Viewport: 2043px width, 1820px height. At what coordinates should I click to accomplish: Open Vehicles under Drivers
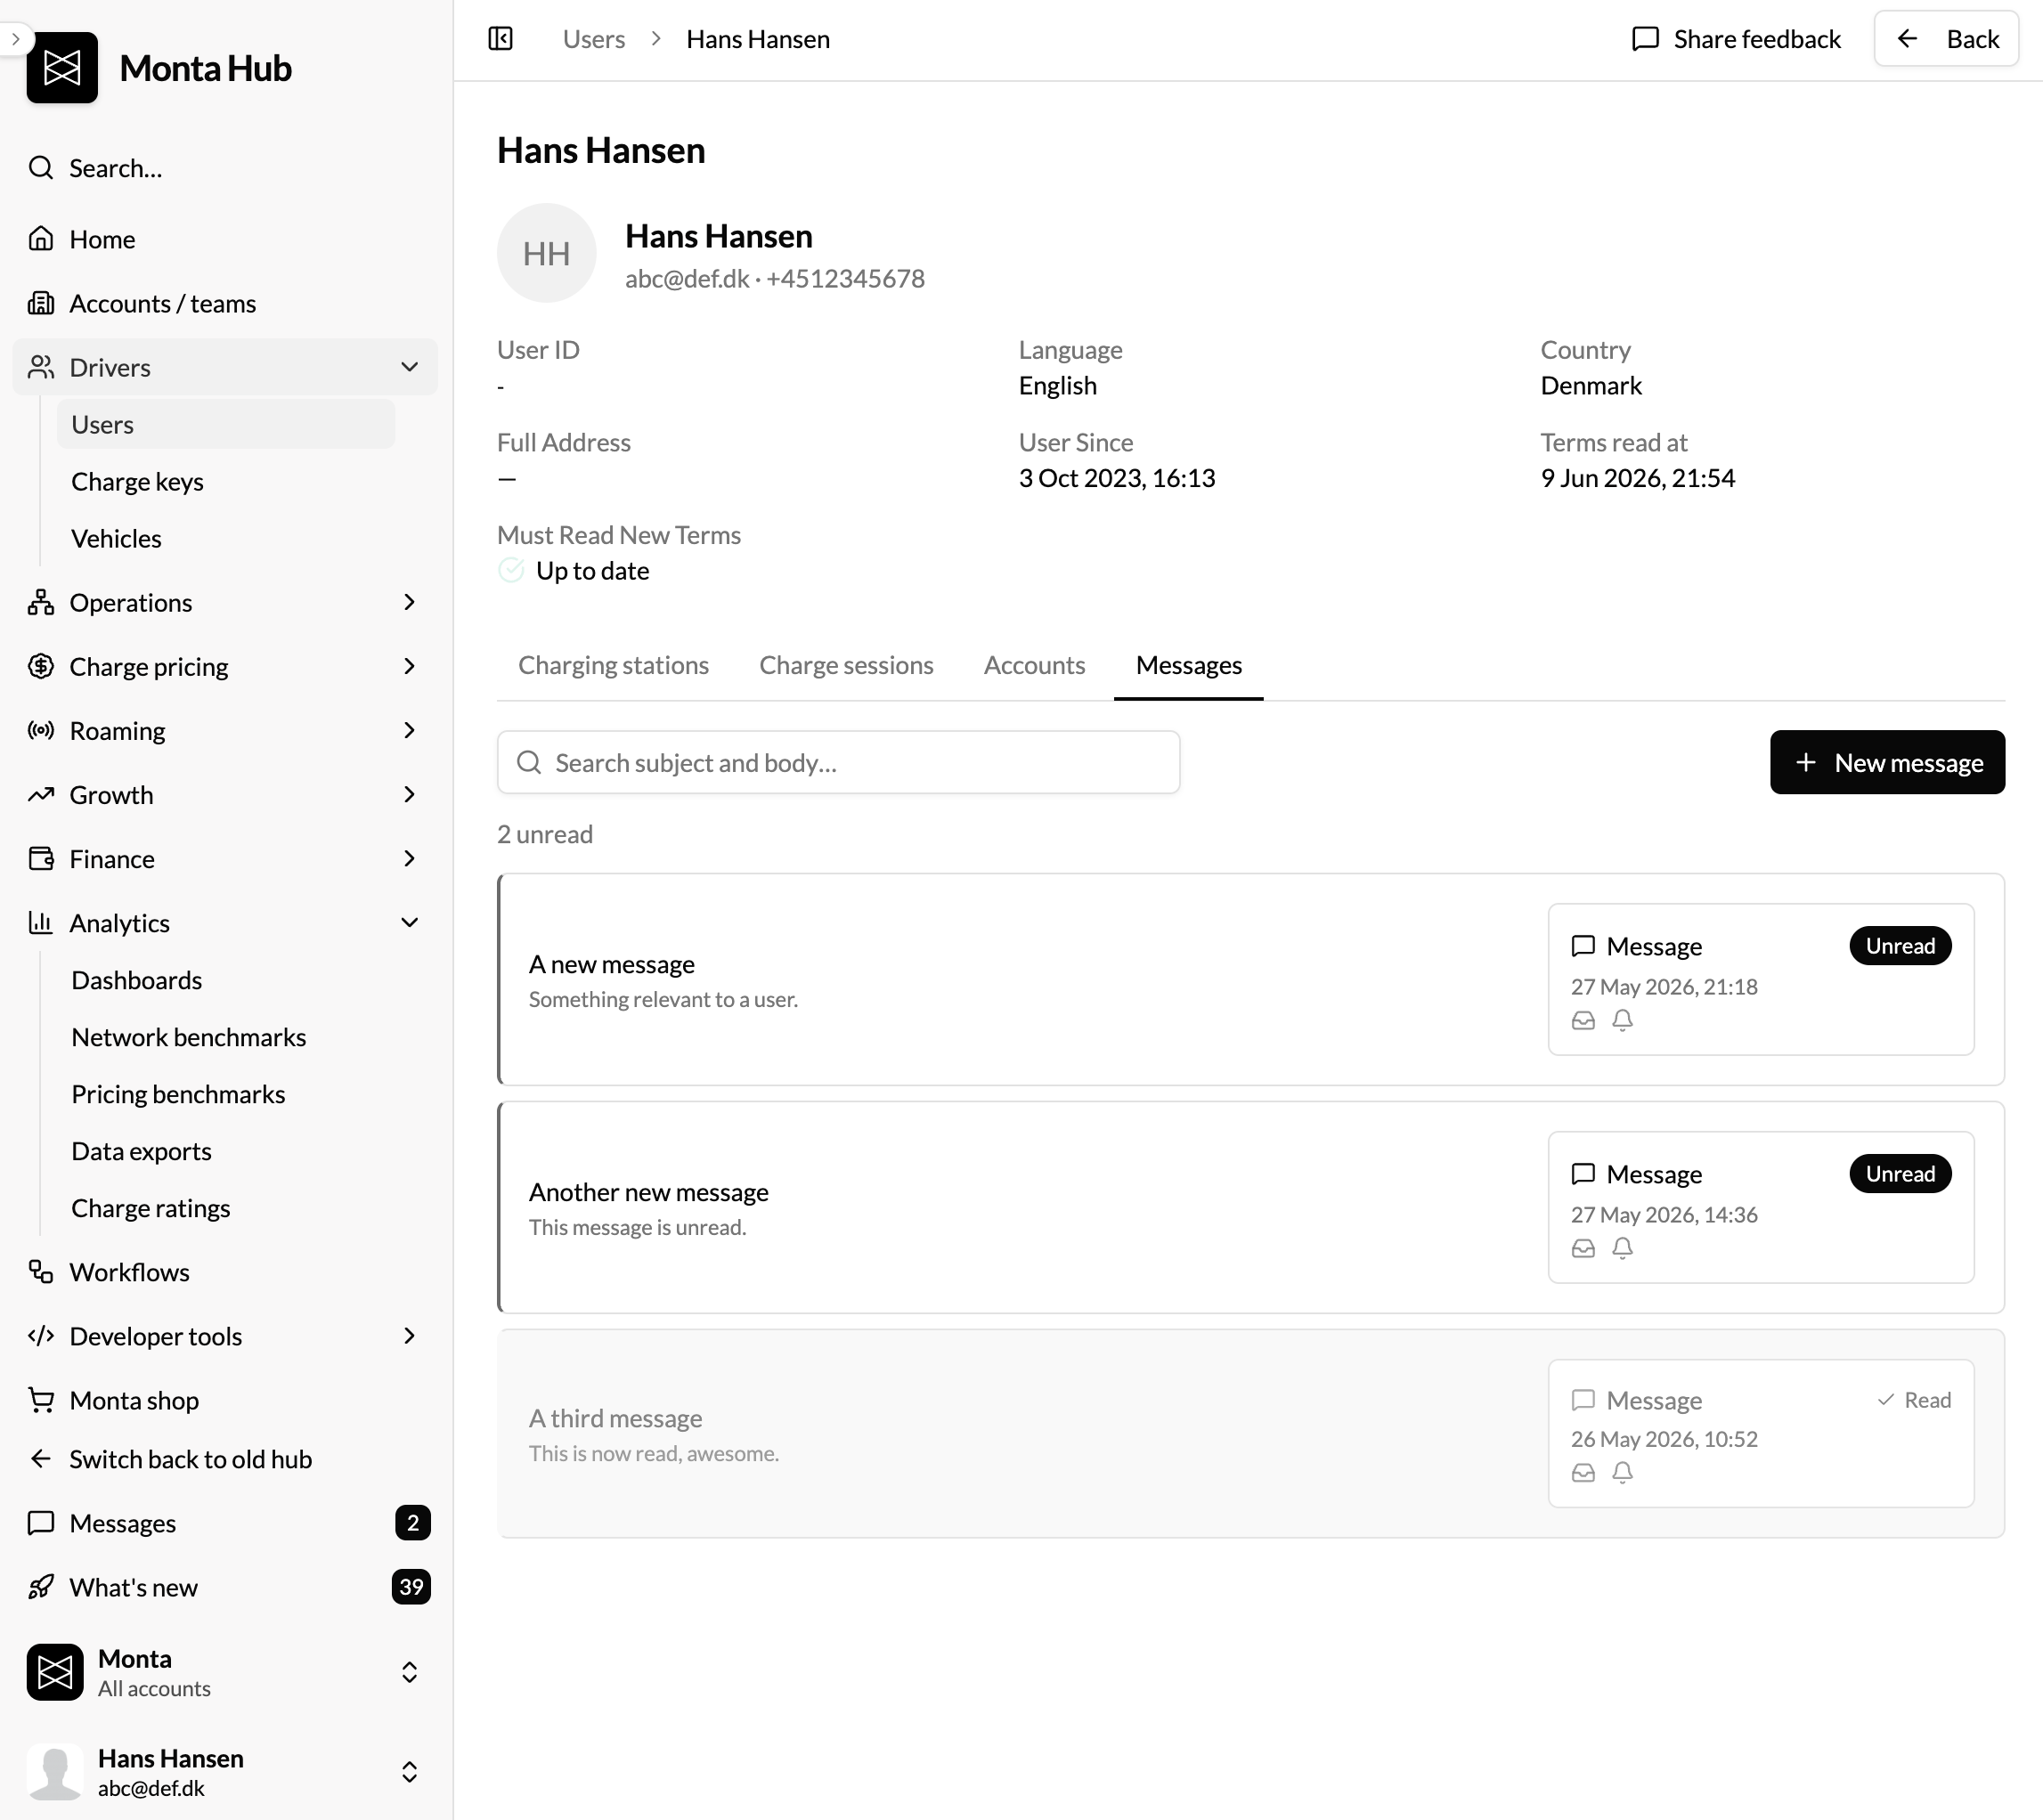(226, 538)
